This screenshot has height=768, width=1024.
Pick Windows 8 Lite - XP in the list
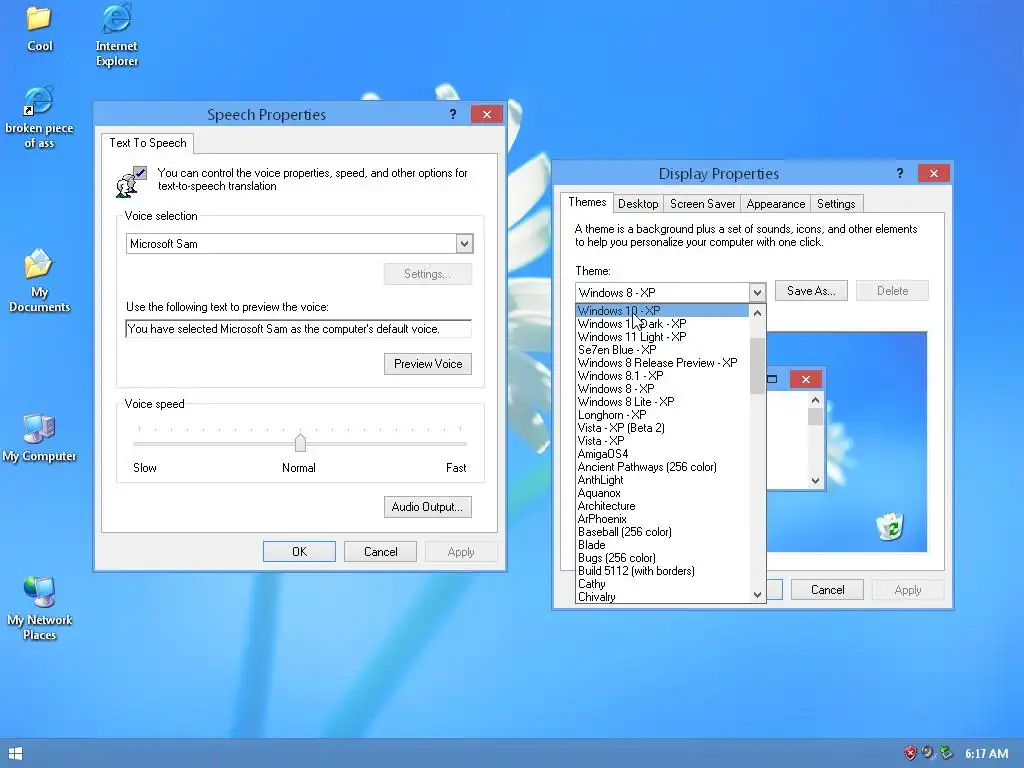[x=662, y=402]
